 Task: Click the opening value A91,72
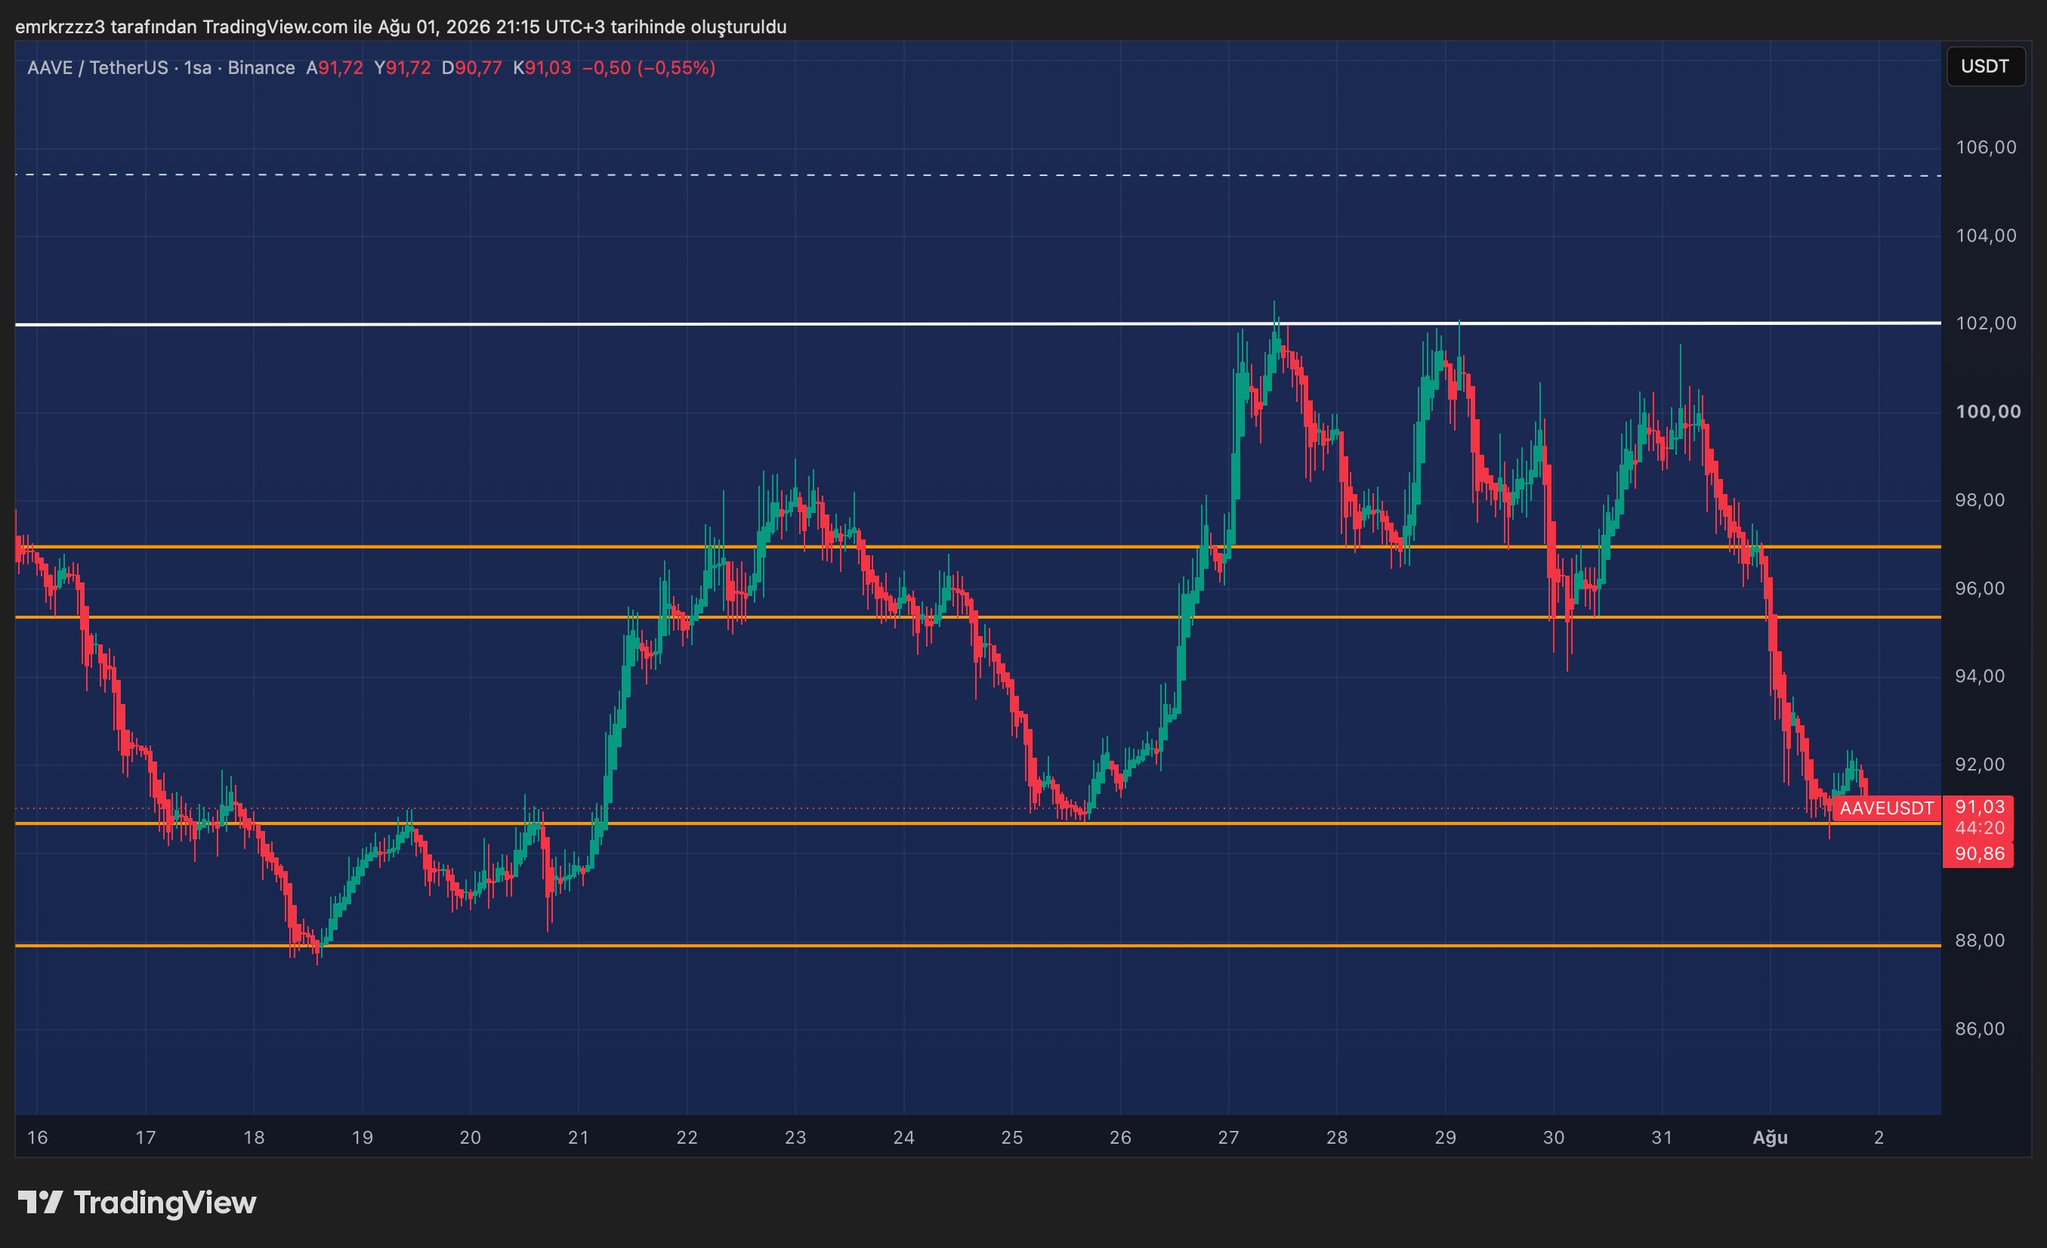pos(335,68)
